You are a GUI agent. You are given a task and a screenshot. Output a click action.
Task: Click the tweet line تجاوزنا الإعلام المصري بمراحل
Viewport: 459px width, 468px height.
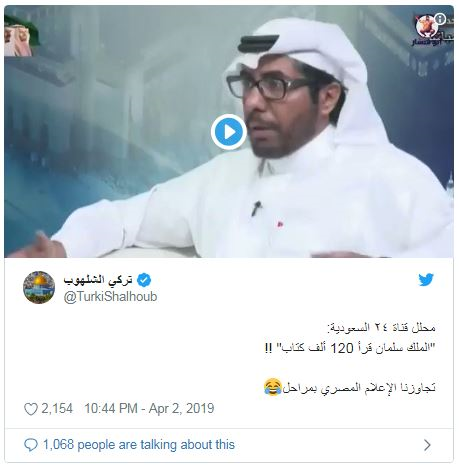359,387
